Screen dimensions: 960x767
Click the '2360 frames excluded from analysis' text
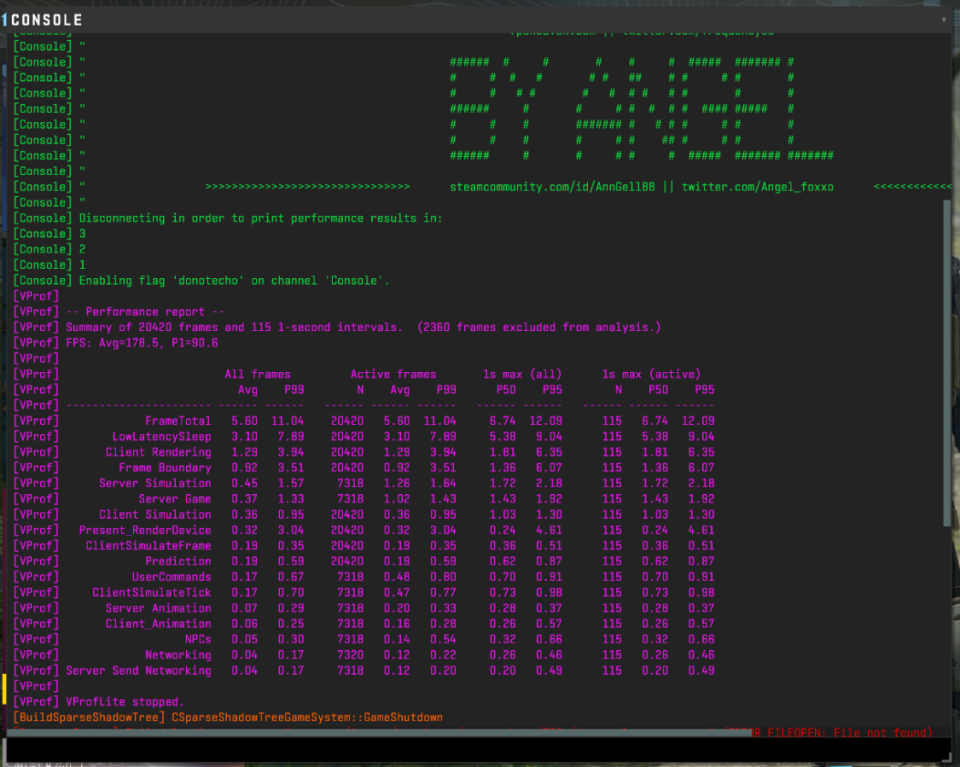539,327
